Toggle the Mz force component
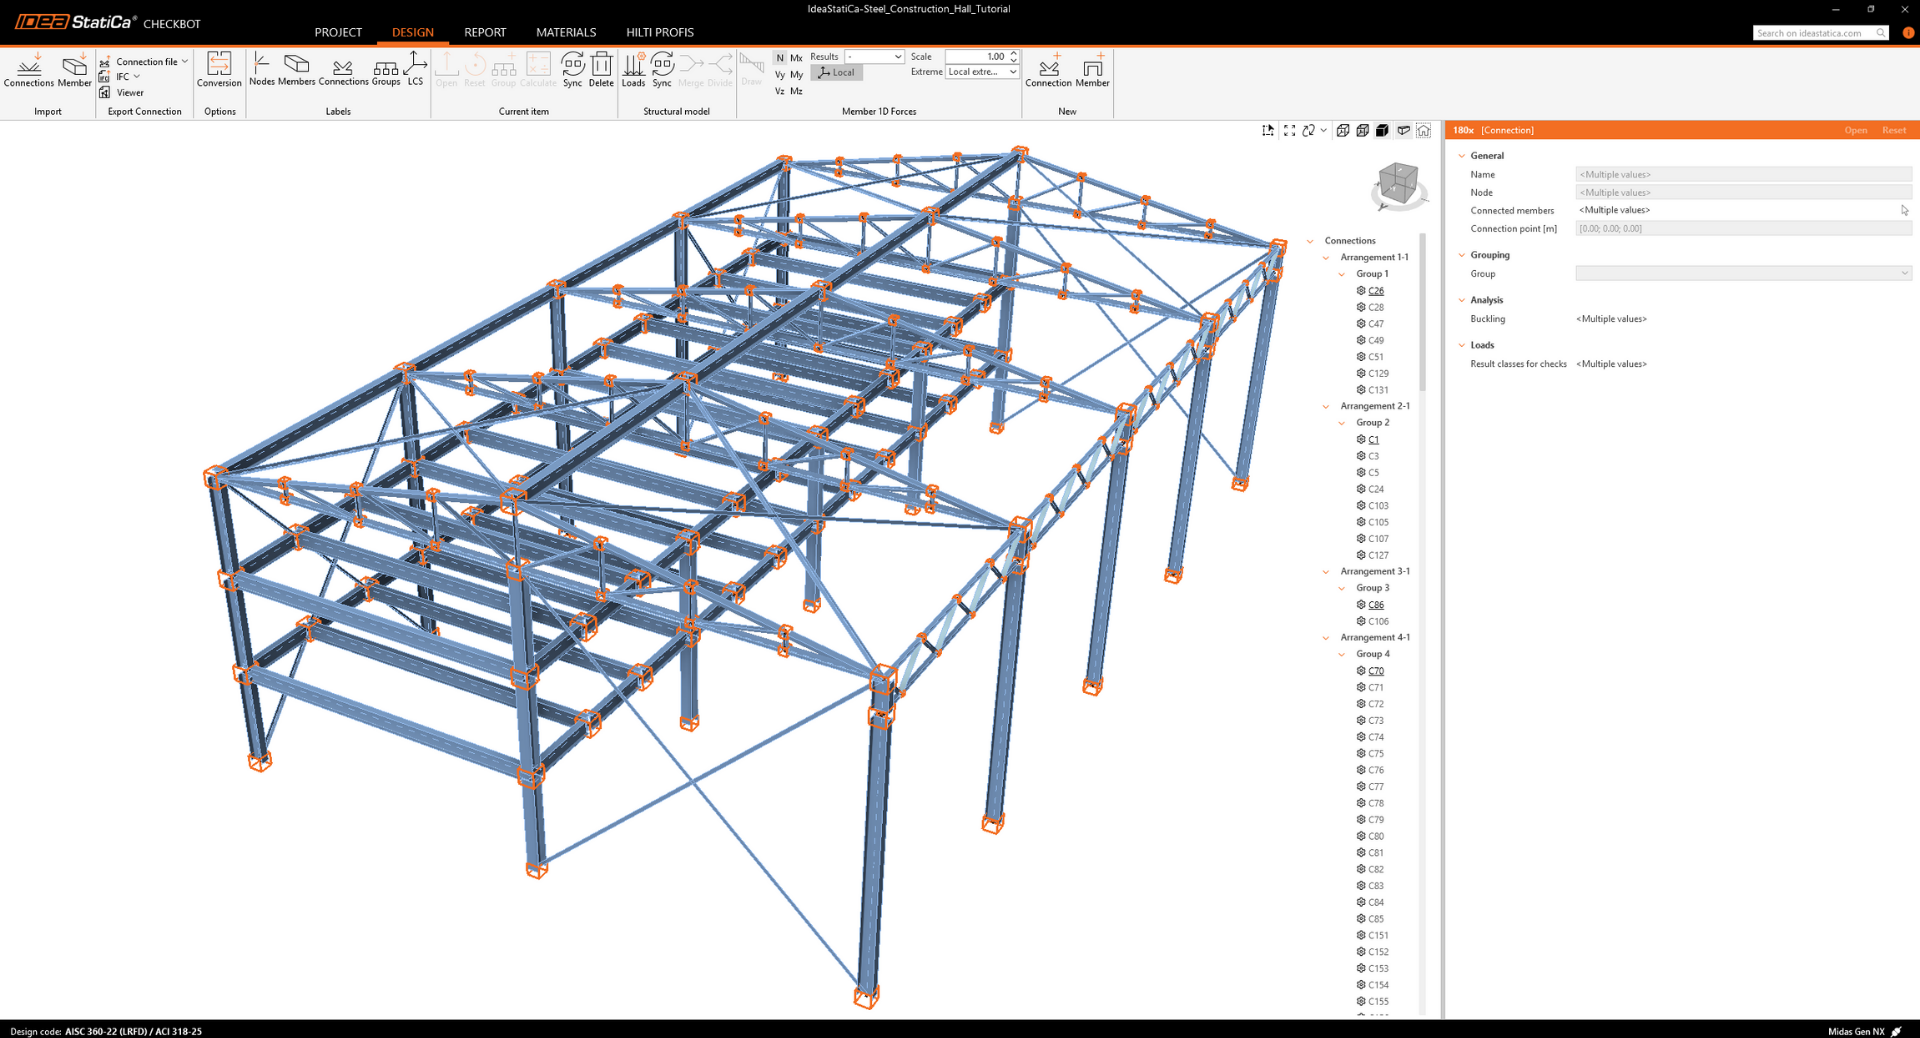Viewport: 1920px width, 1038px height. click(x=796, y=91)
